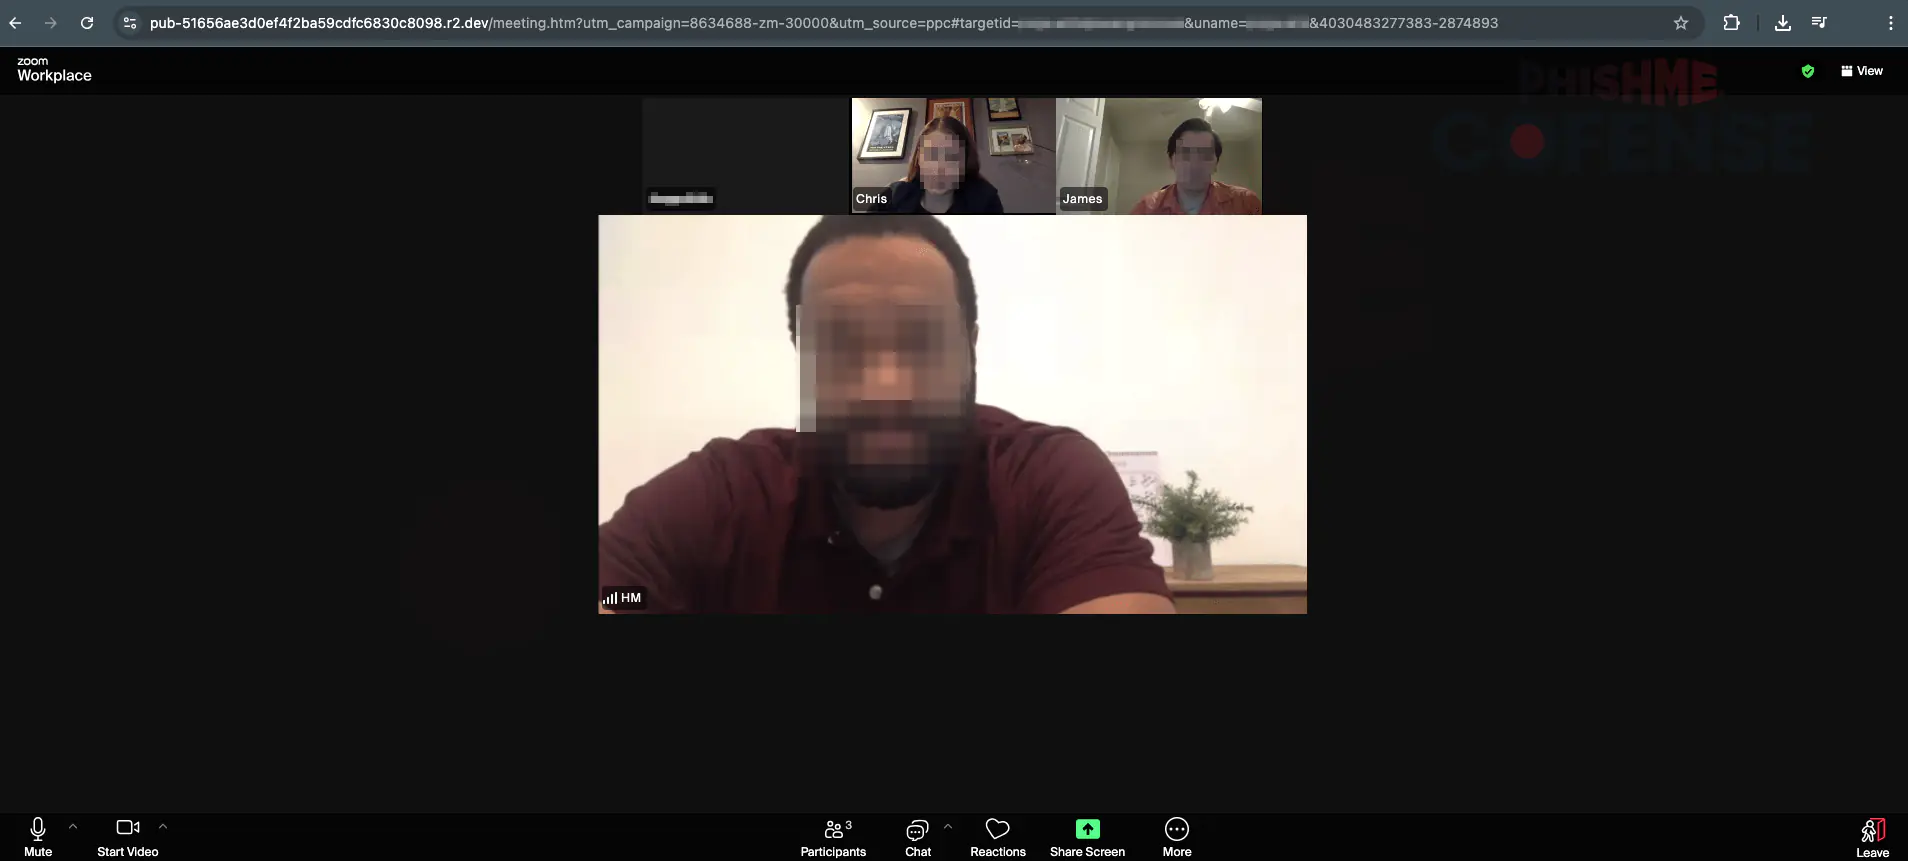Open Reactions heart icon
This screenshot has width=1908, height=861.
coord(997,836)
